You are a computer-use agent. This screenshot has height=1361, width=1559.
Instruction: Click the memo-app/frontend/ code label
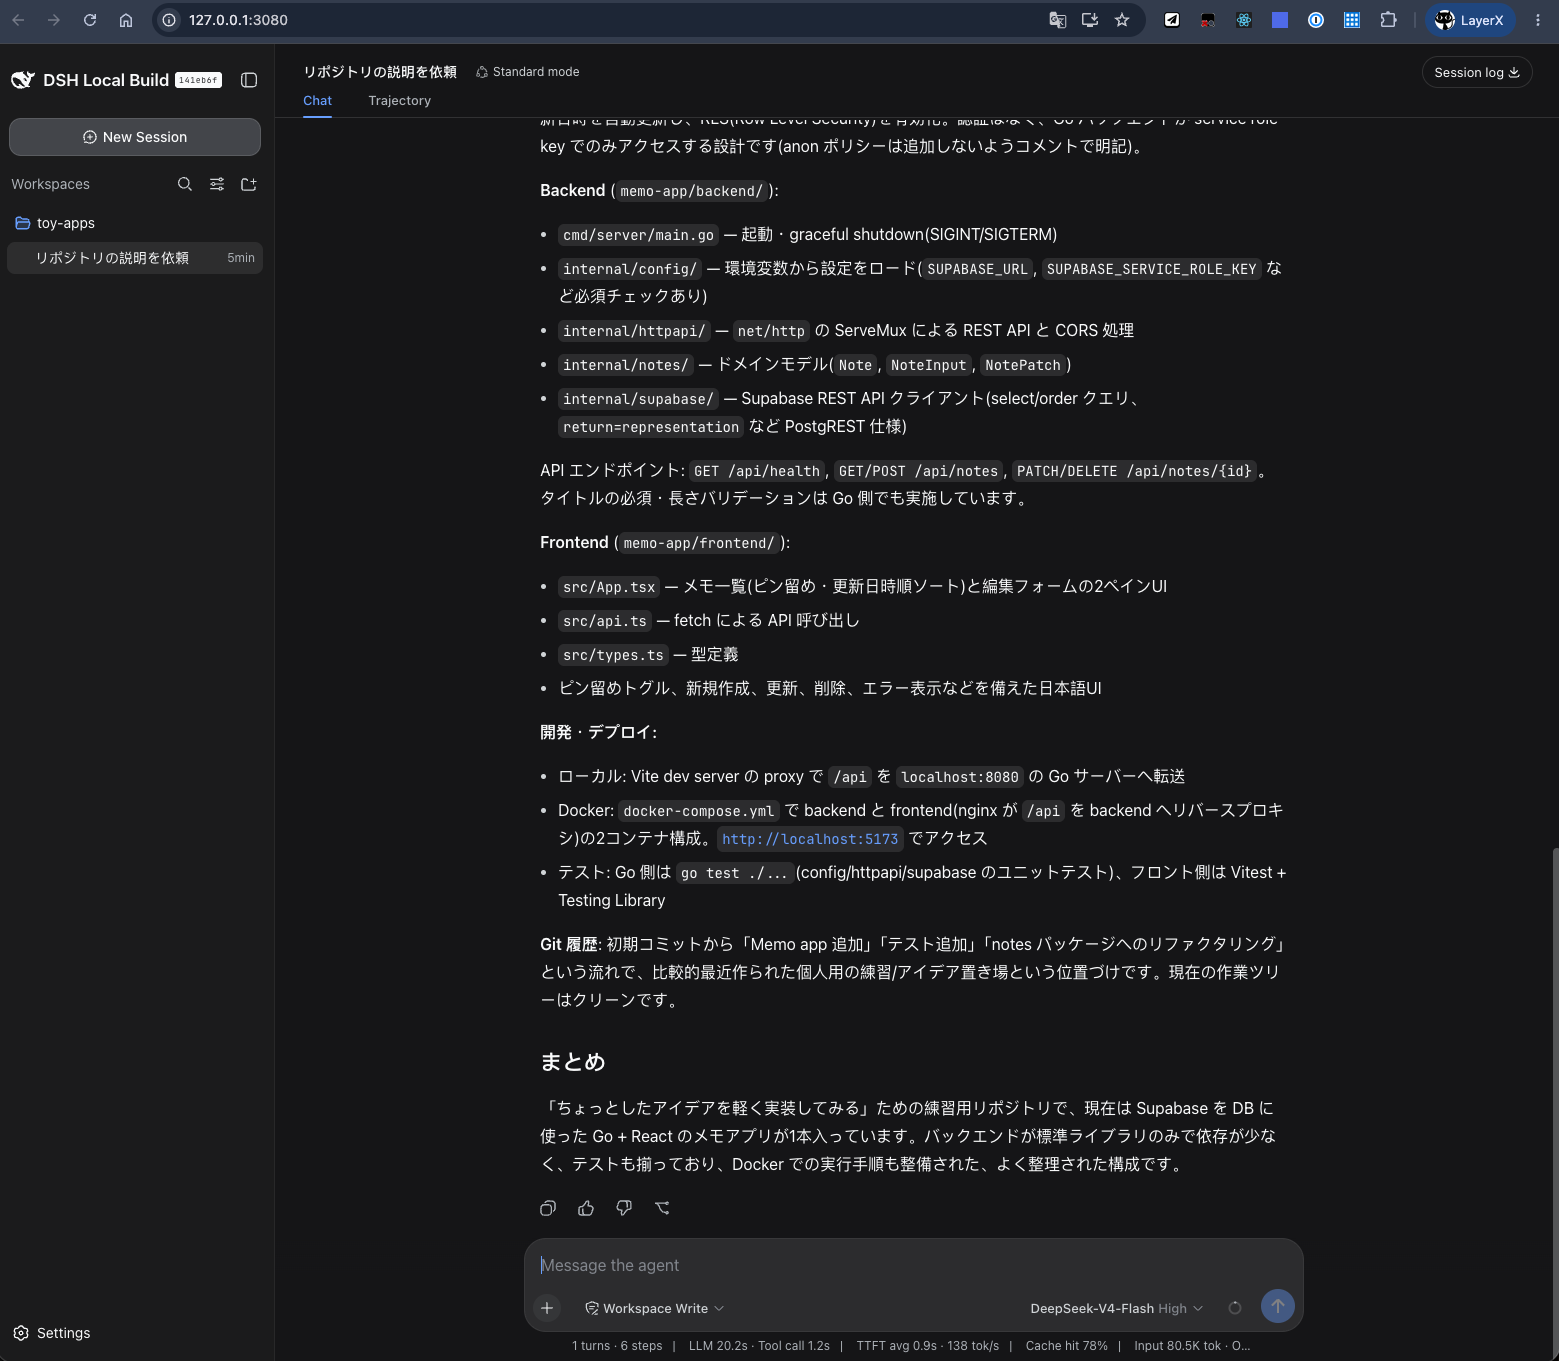[x=699, y=543]
